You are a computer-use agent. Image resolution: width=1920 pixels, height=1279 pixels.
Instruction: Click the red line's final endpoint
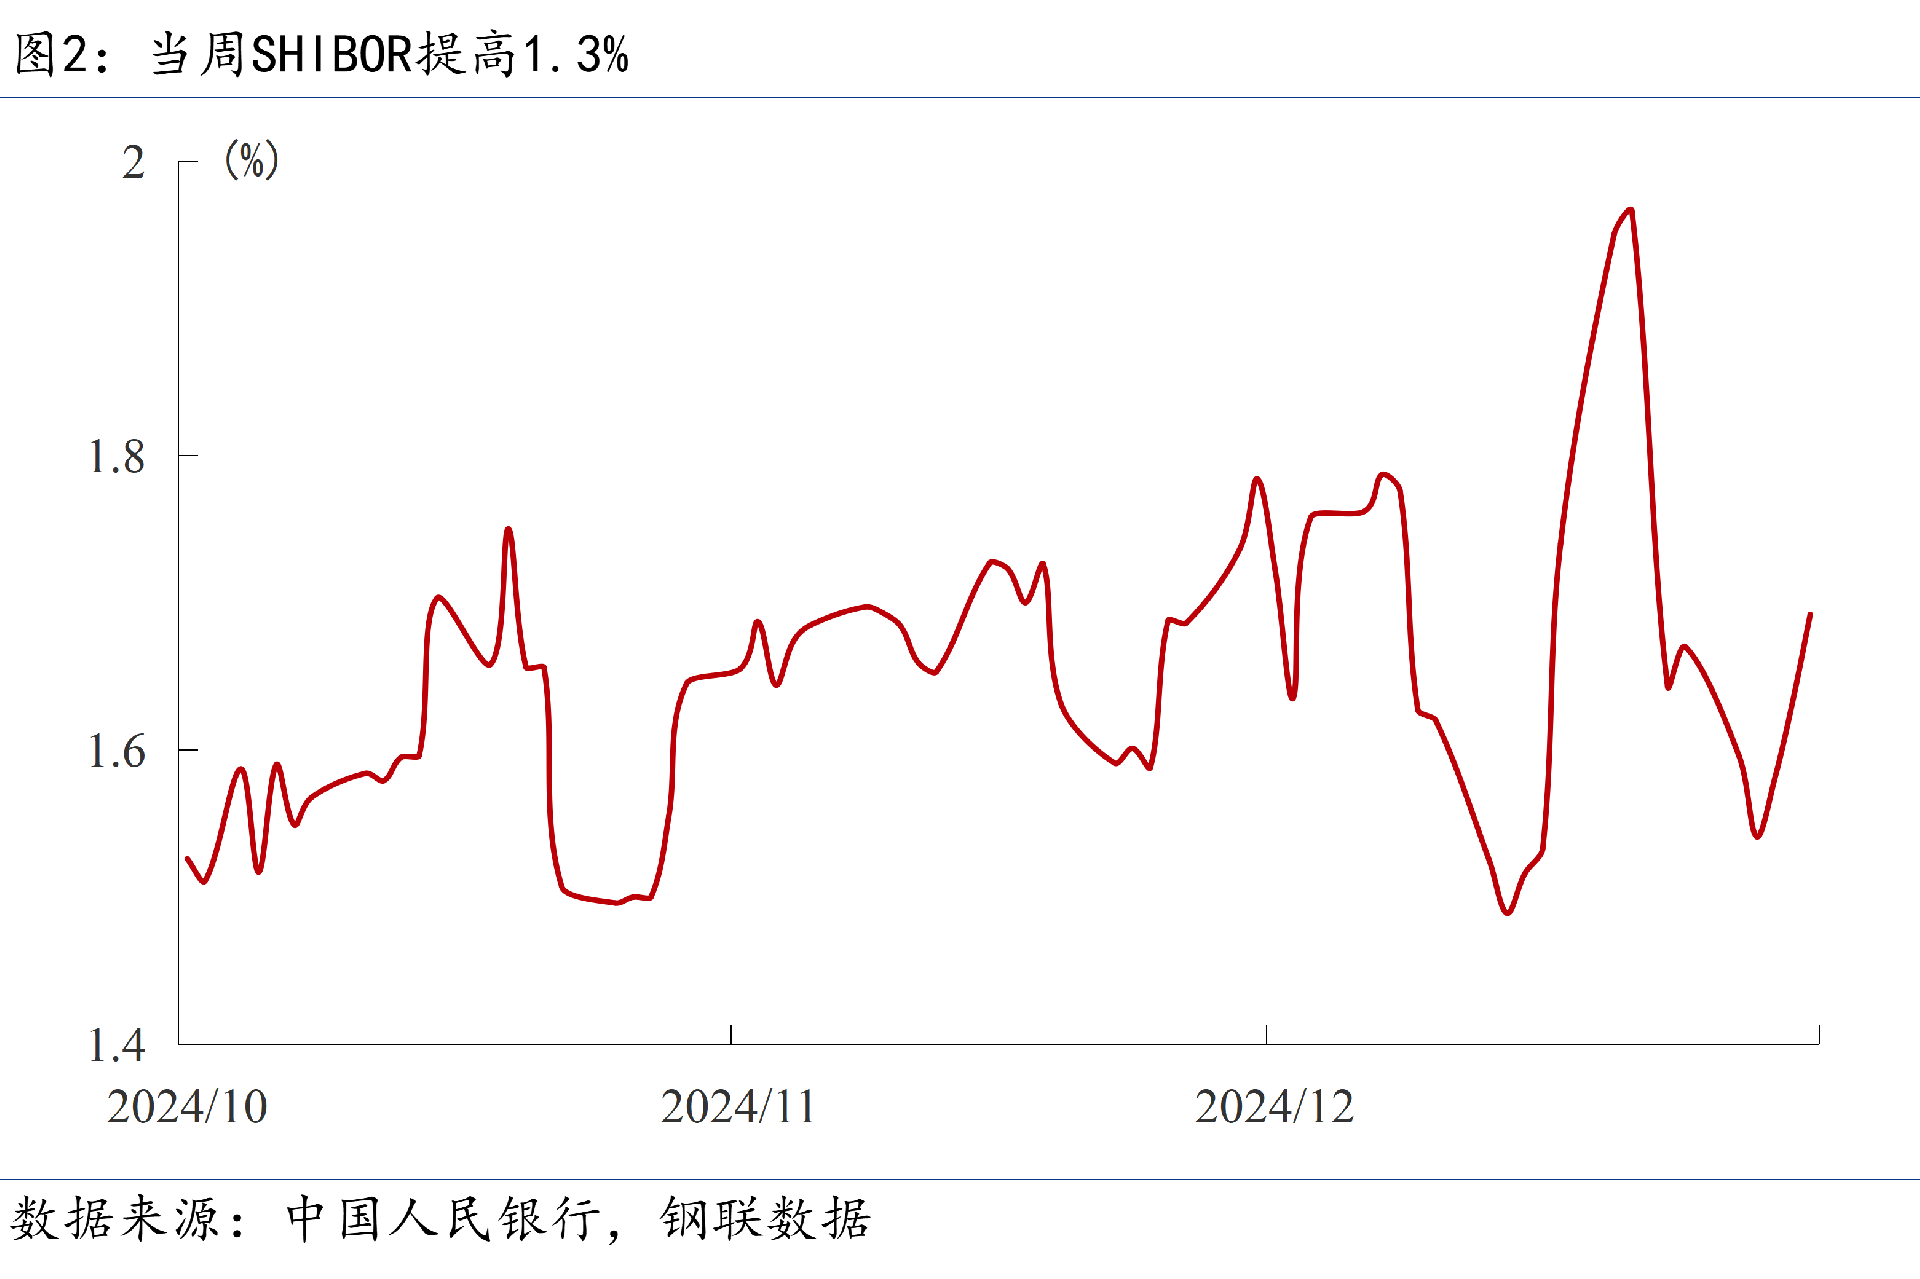coord(1810,614)
